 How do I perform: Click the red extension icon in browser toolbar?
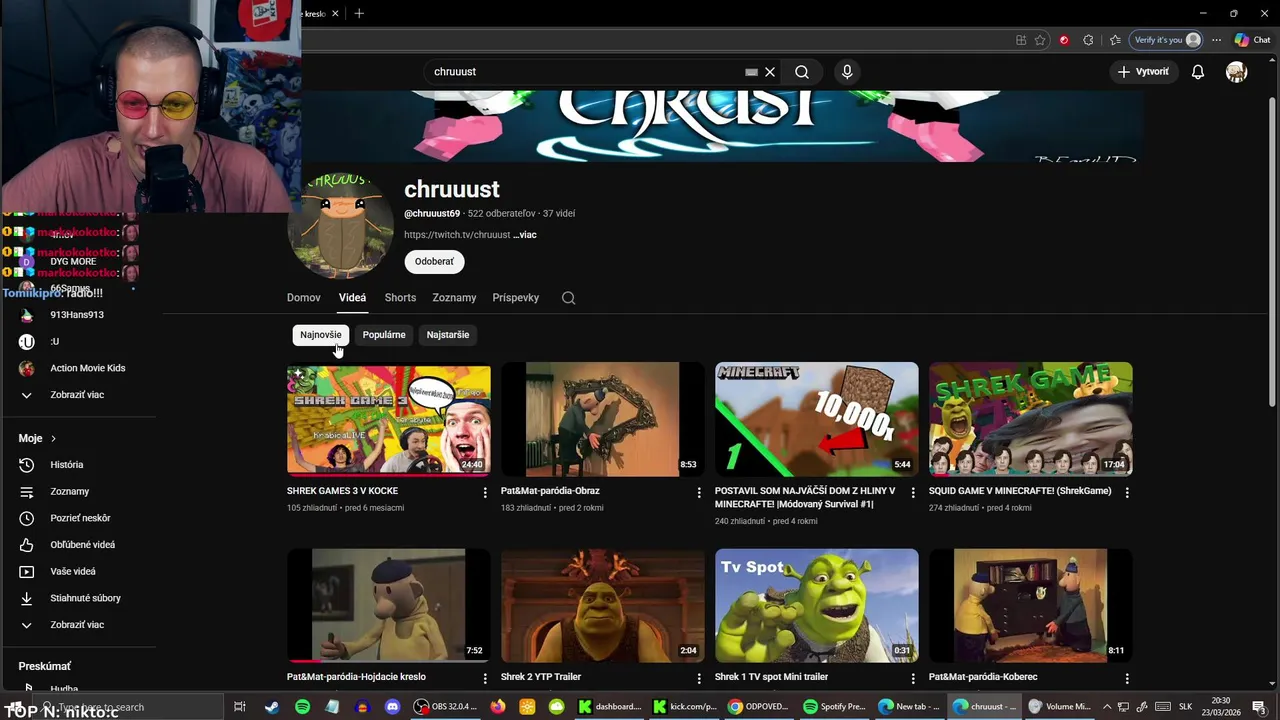(x=1064, y=40)
